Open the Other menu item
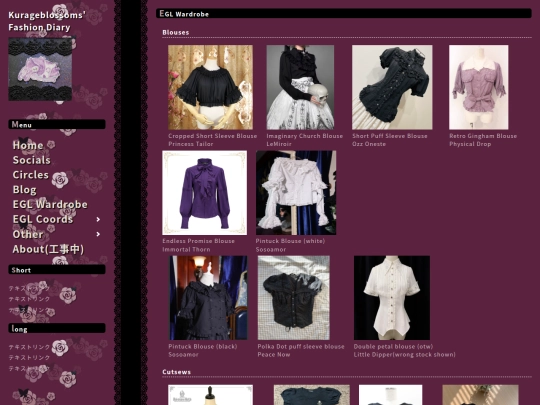Image resolution: width=540 pixels, height=405 pixels. (x=28, y=234)
